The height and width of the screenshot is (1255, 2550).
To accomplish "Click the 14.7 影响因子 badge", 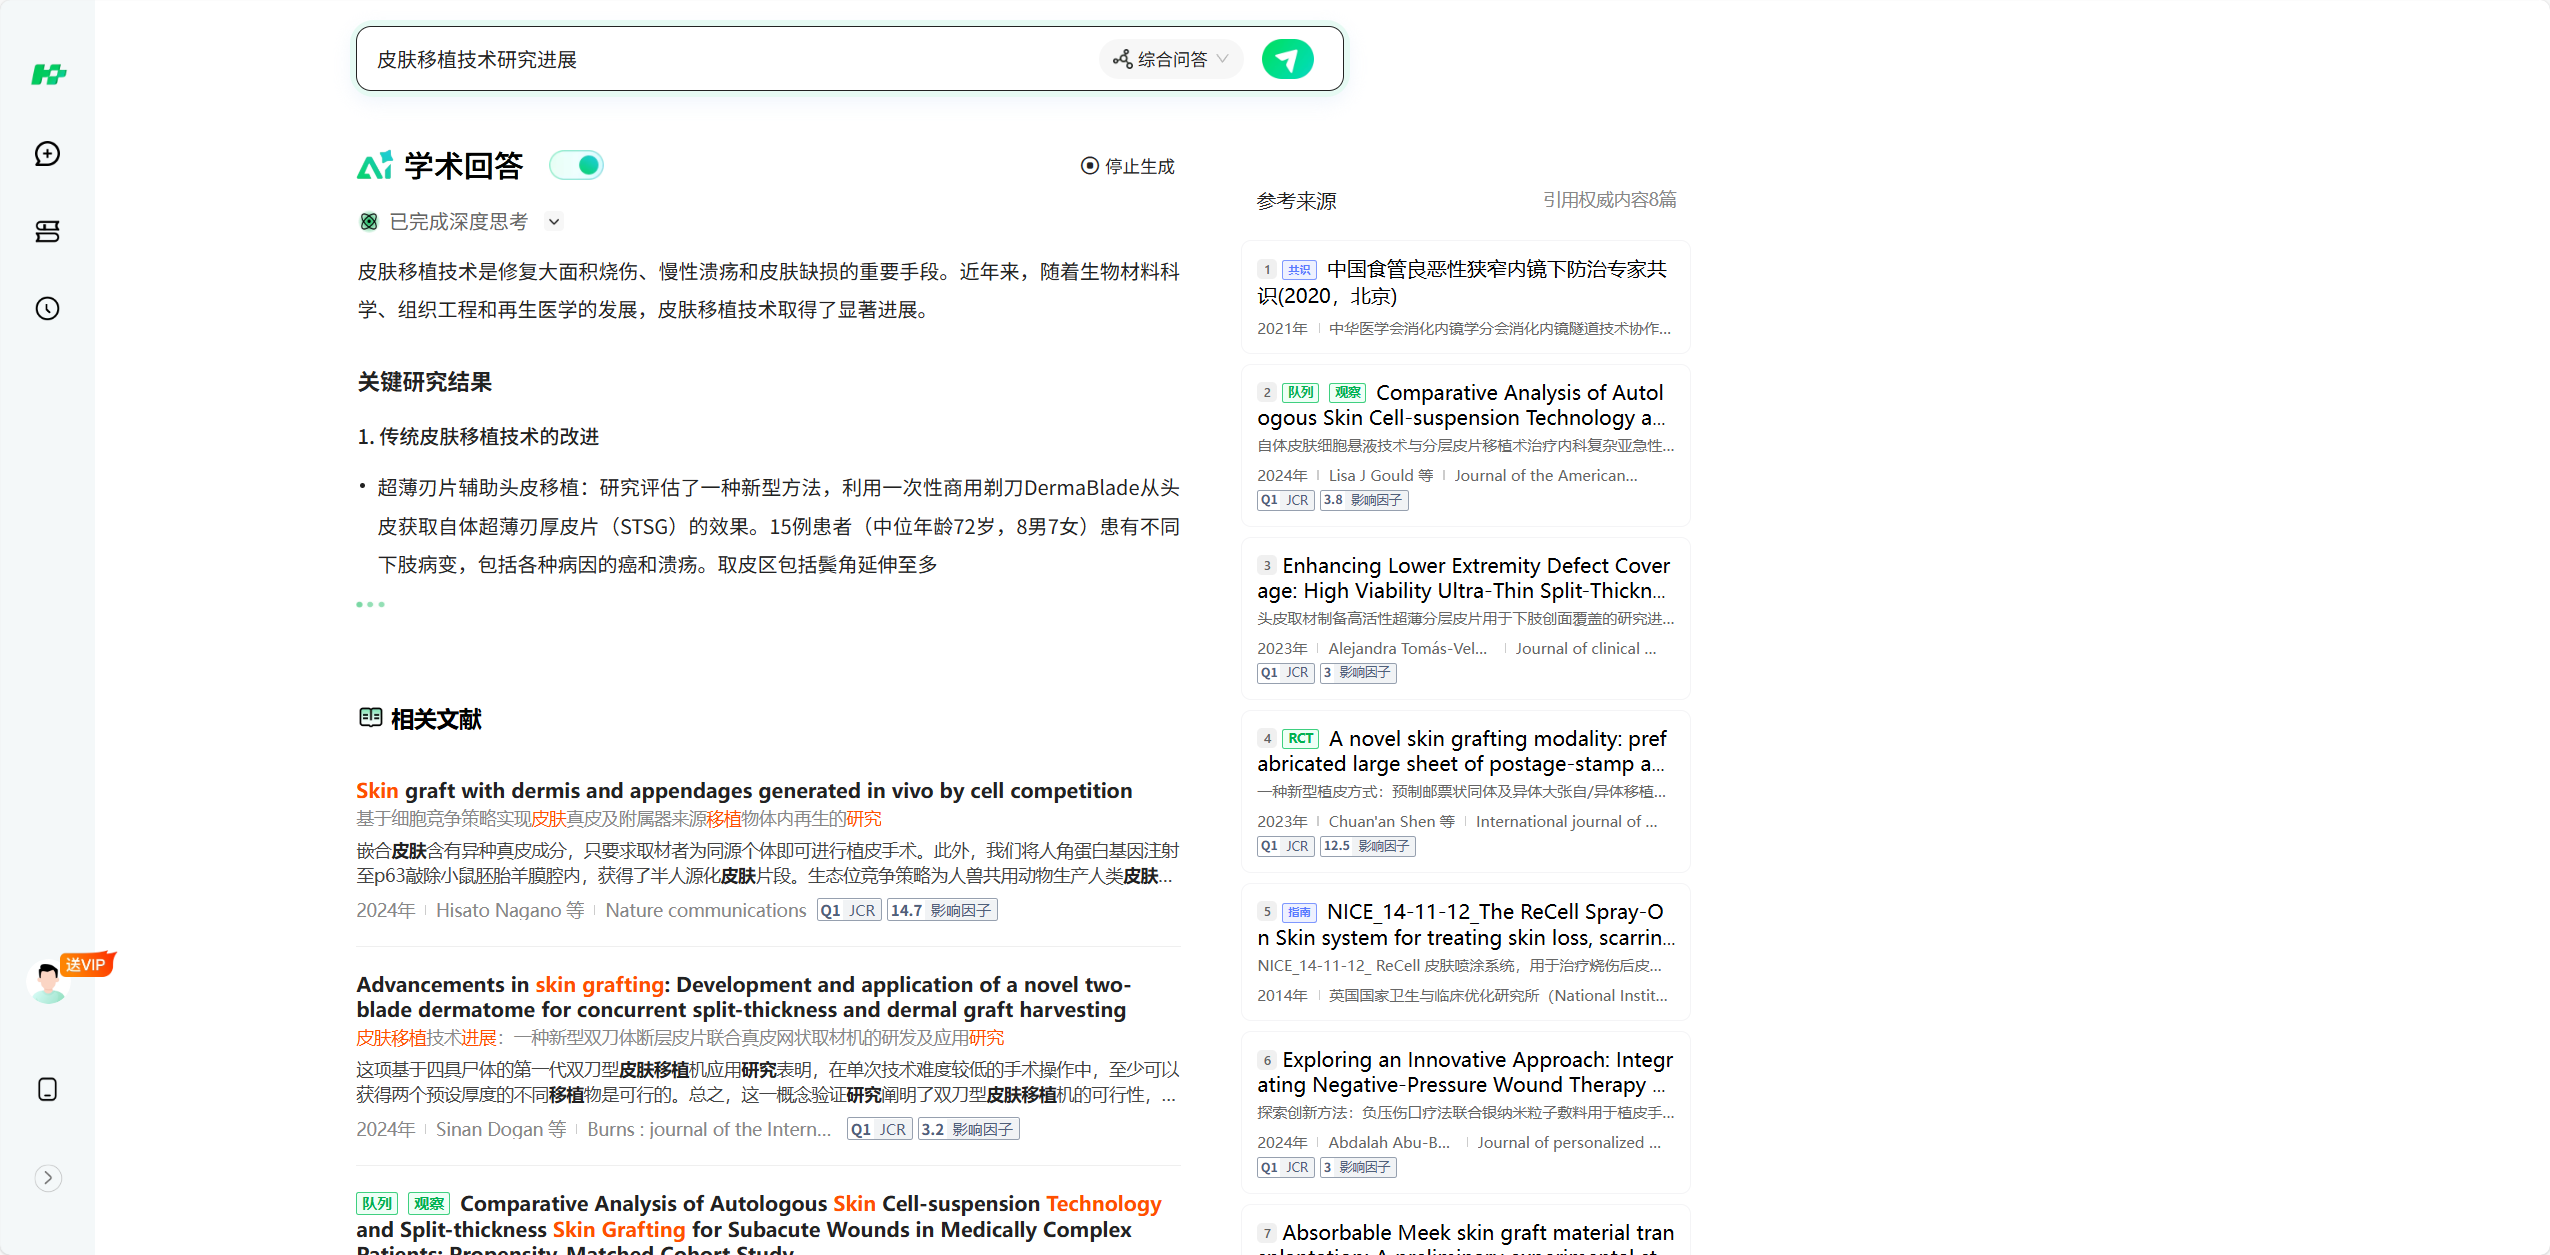I will click(942, 910).
